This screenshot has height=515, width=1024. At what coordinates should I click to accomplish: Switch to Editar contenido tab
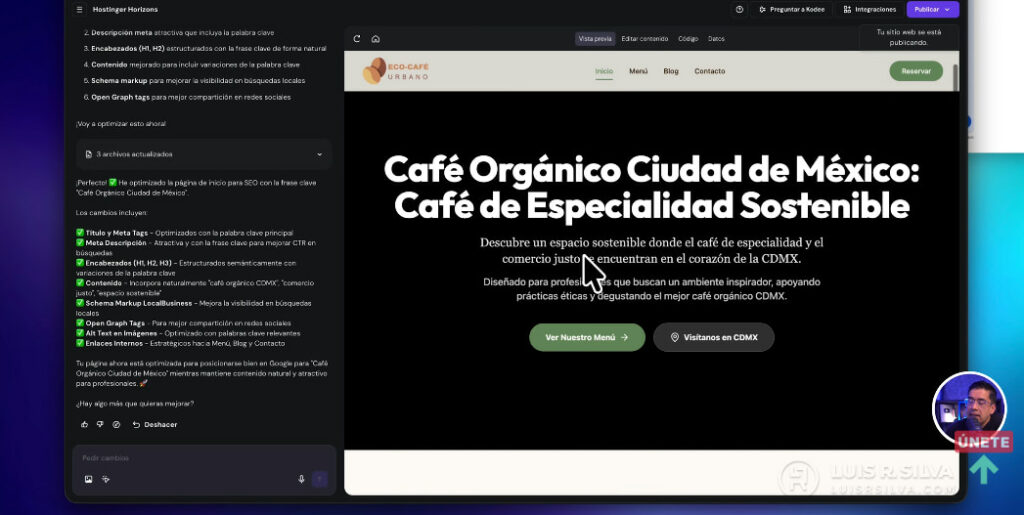[645, 39]
